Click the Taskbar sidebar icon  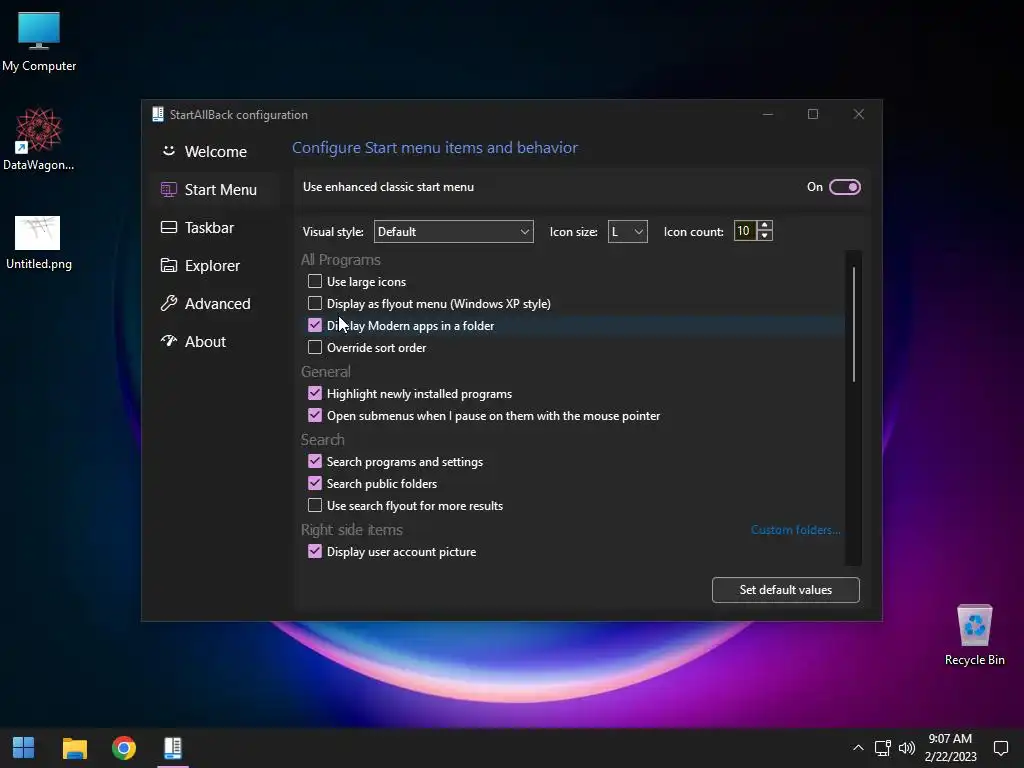[168, 227]
